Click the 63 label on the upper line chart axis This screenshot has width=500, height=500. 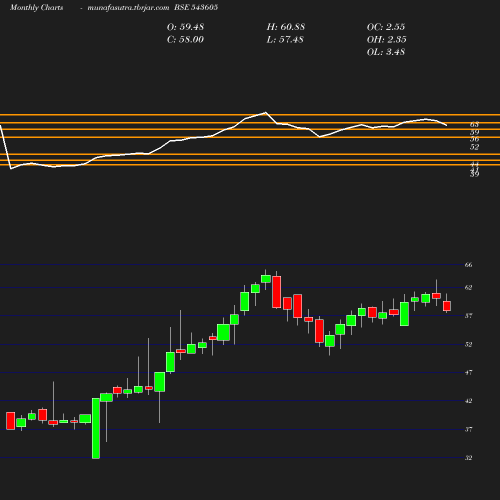tap(474, 124)
